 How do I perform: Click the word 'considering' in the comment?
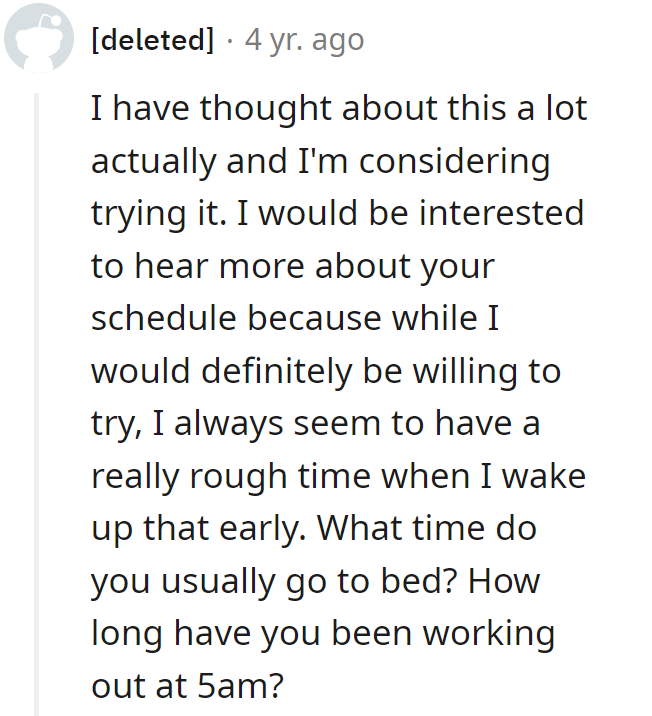(454, 162)
